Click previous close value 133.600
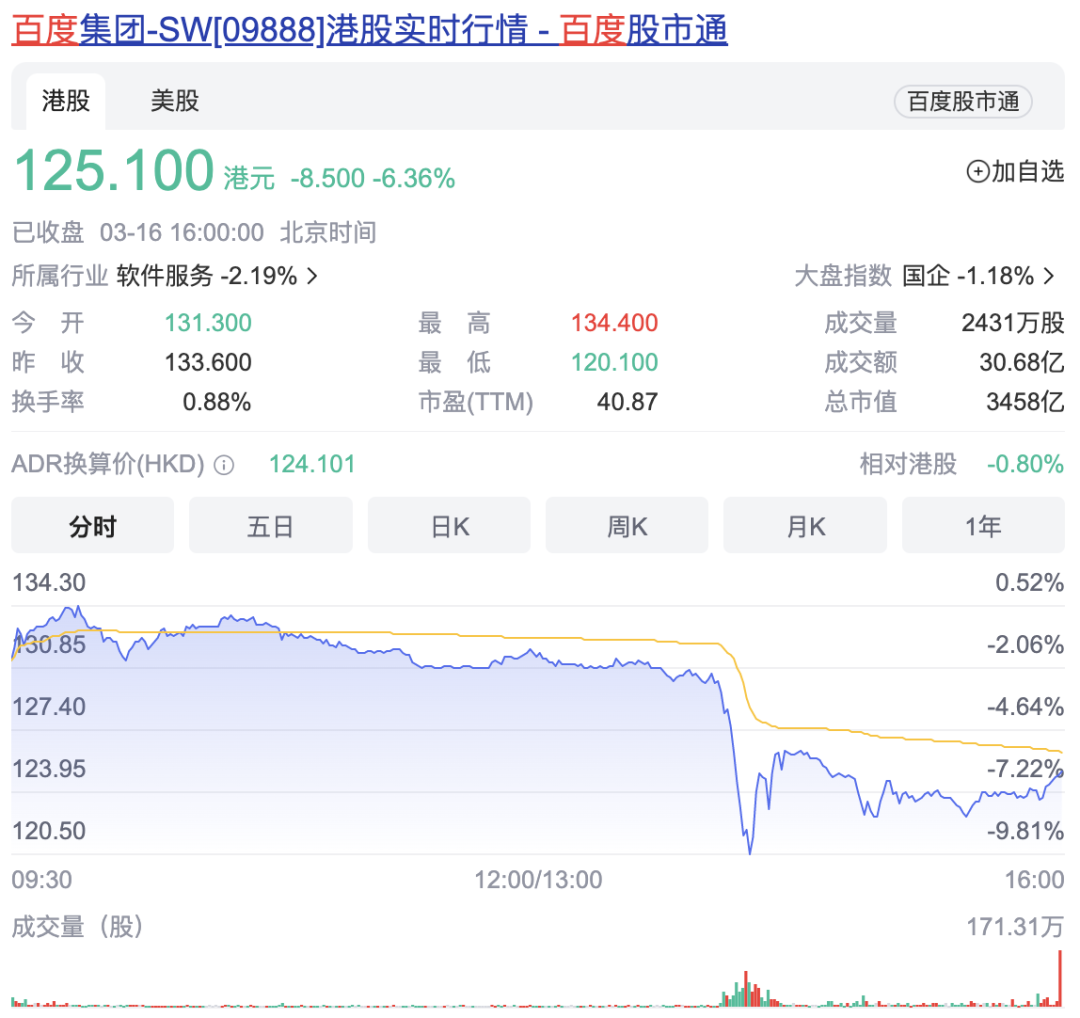The width and height of the screenshot is (1080, 1018). point(208,362)
